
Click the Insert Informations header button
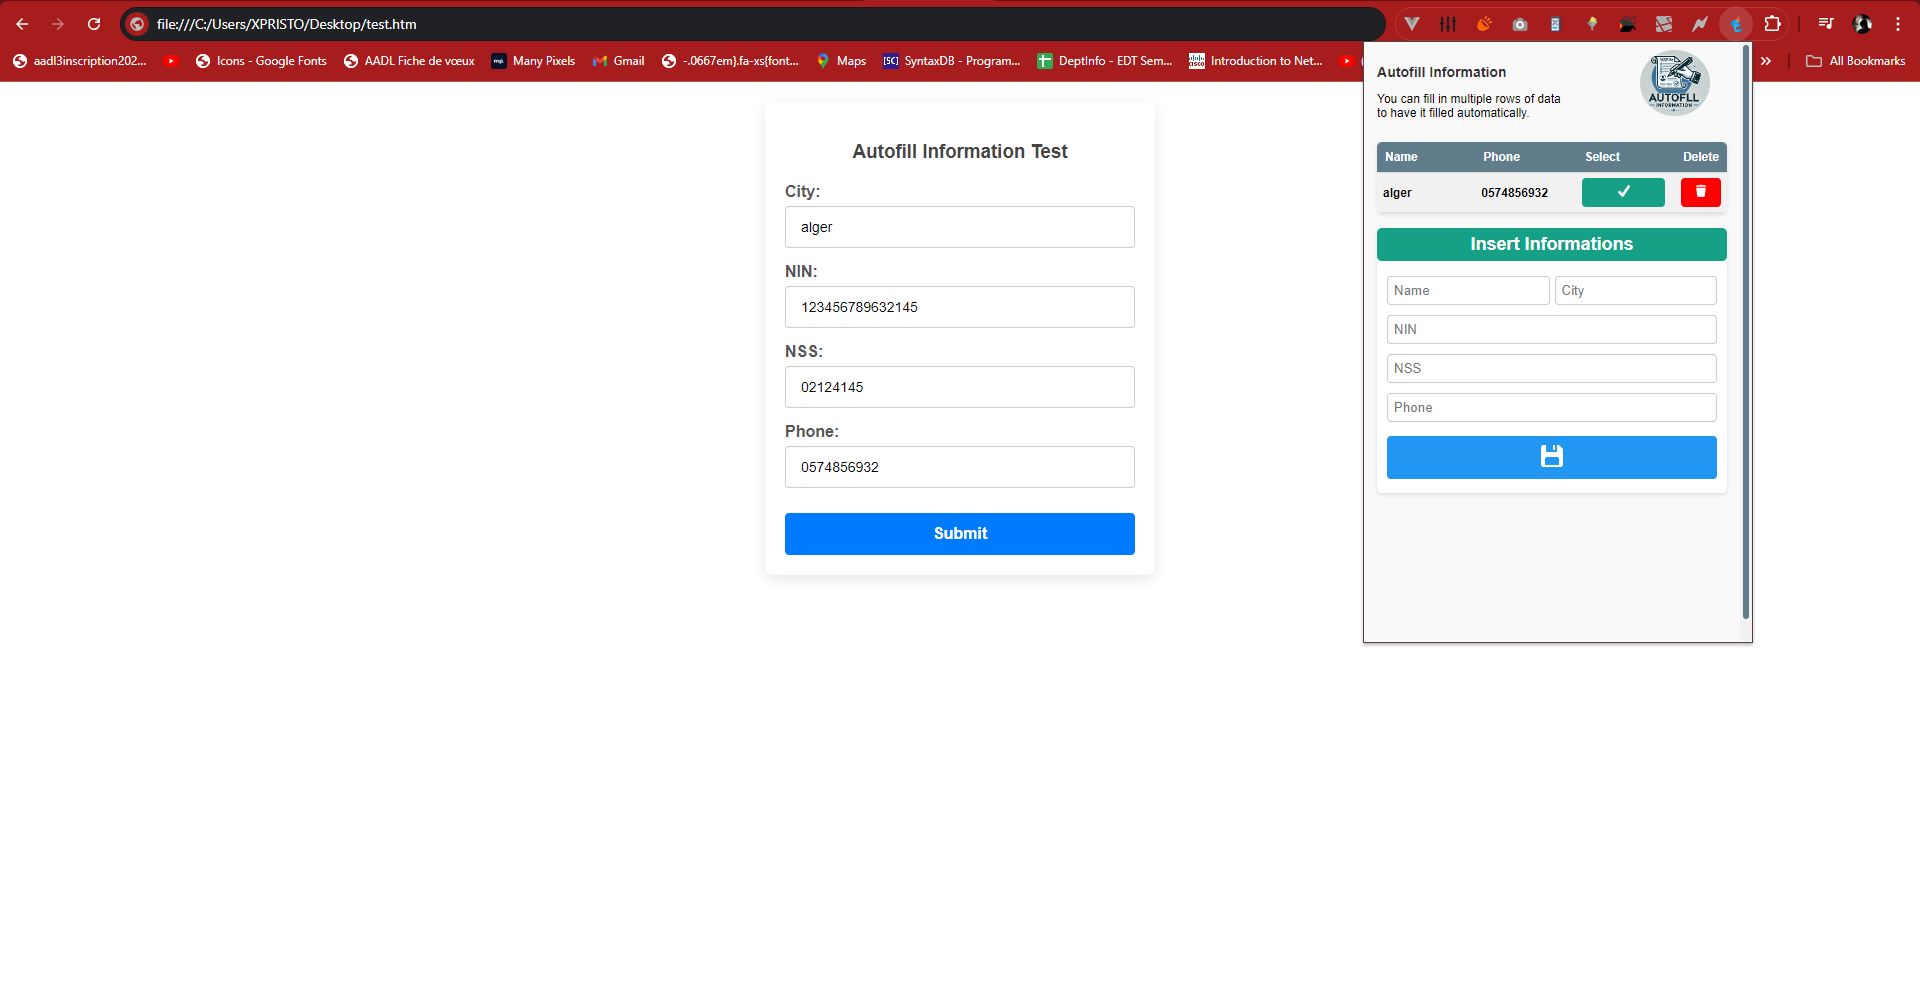tap(1552, 244)
